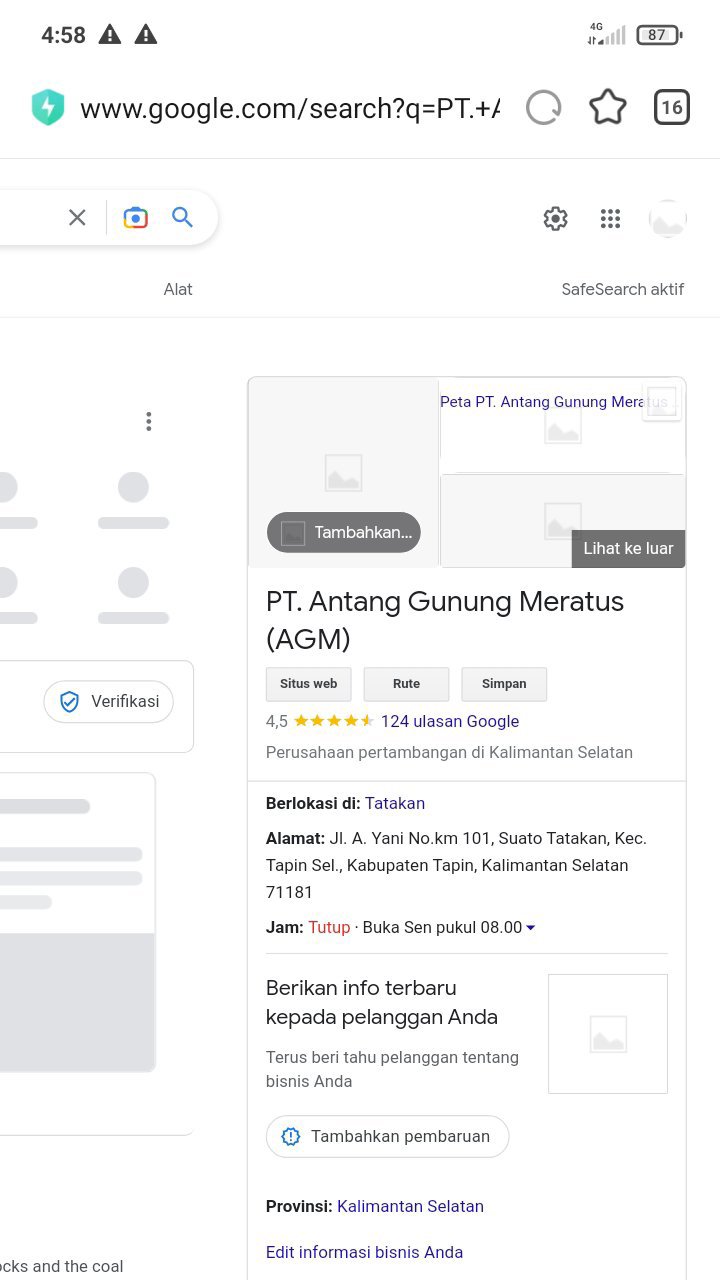The height and width of the screenshot is (1280, 720).
Task: Tap the green shield security icon
Action: 48,107
